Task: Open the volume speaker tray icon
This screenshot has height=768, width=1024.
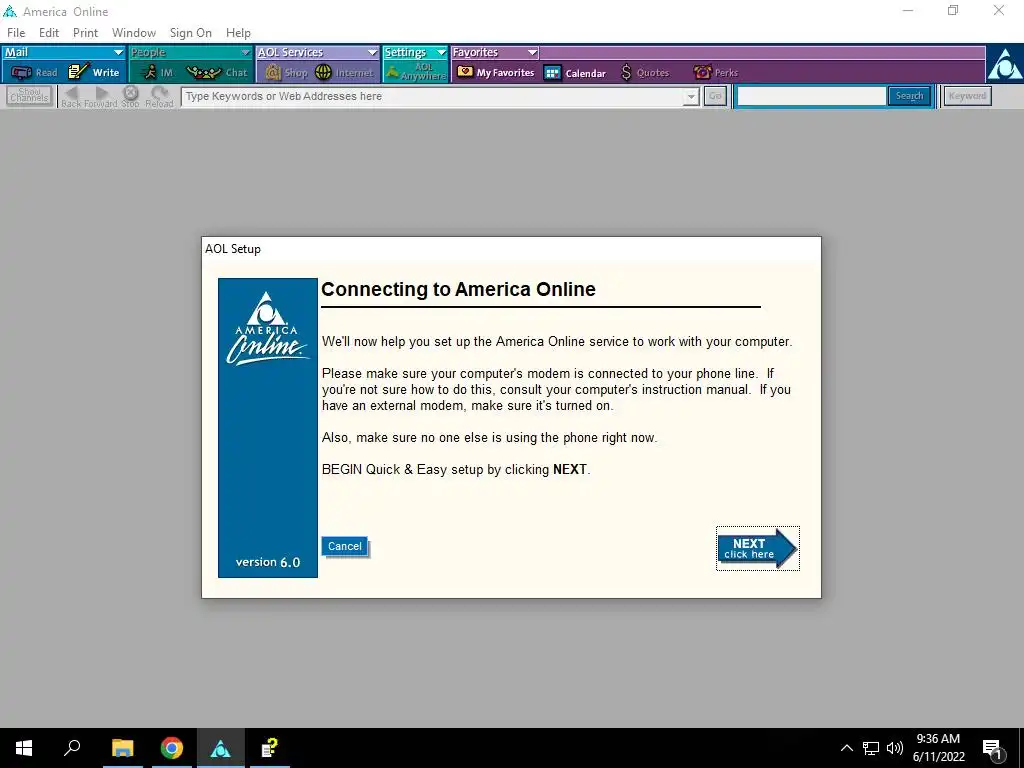Action: click(x=895, y=748)
